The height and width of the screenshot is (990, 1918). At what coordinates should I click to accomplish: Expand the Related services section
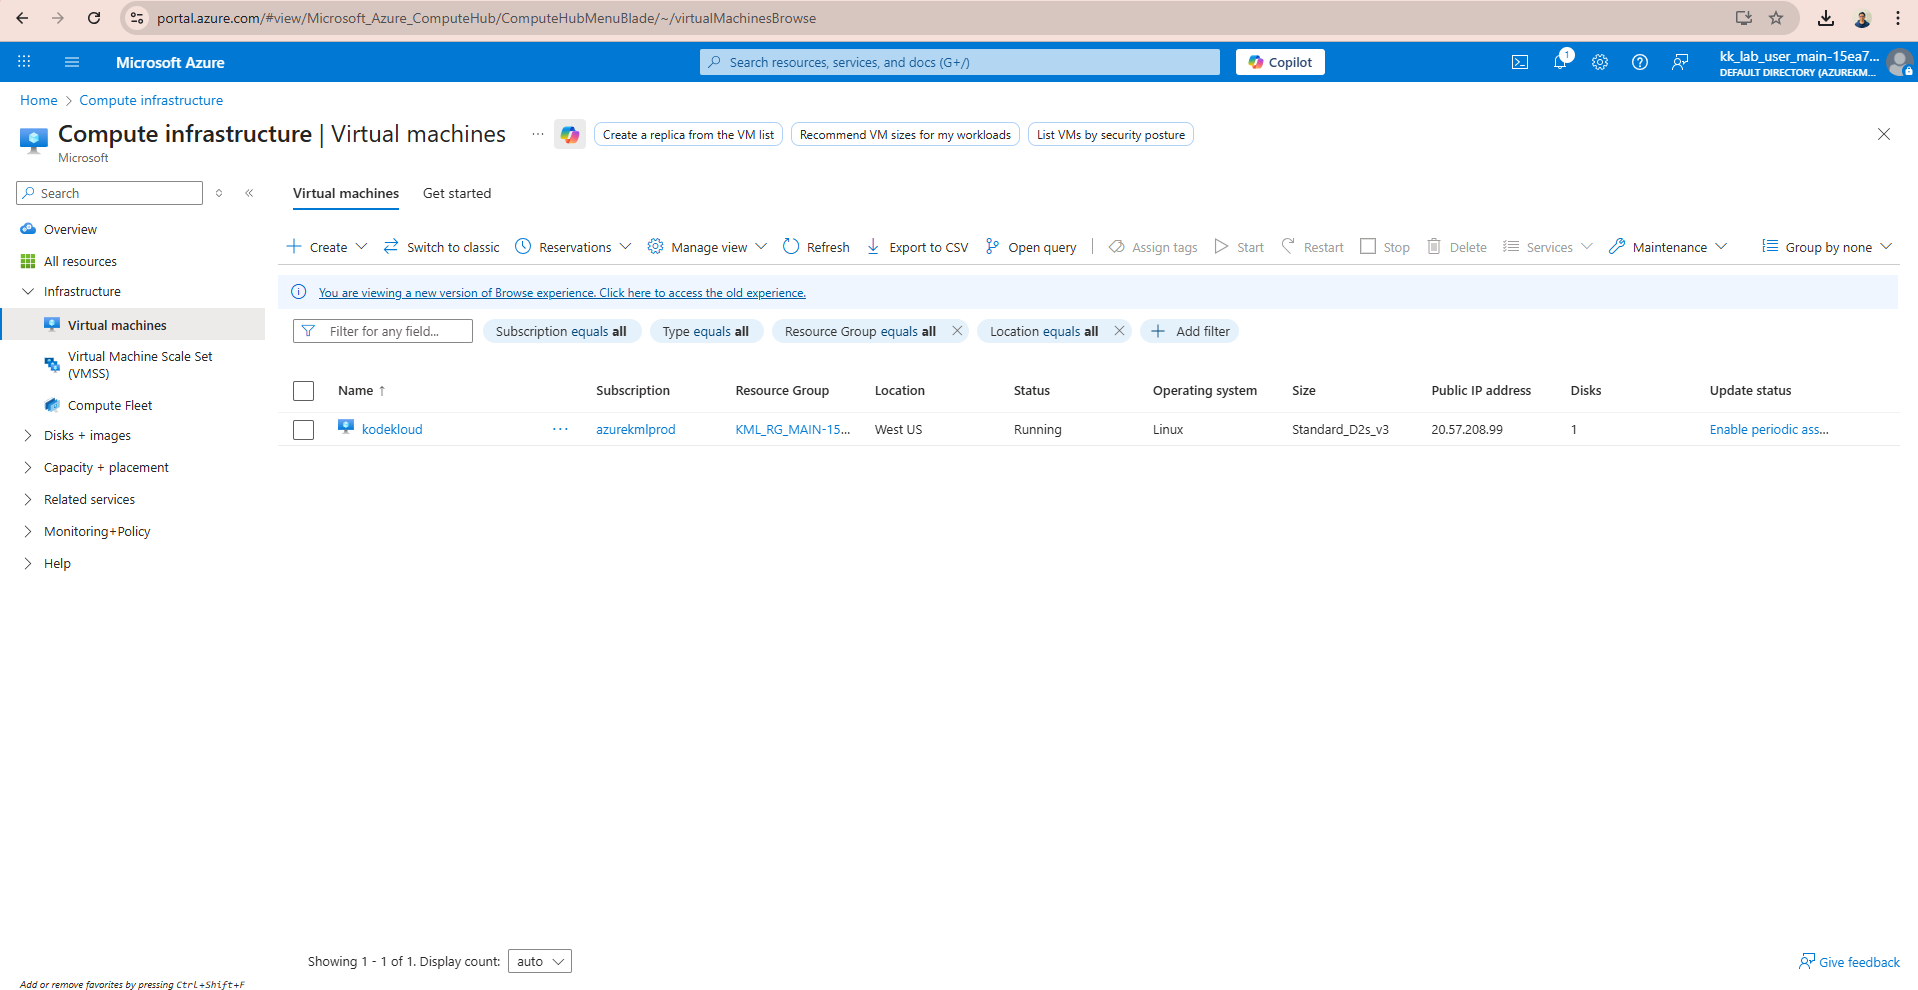pyautogui.click(x=27, y=499)
